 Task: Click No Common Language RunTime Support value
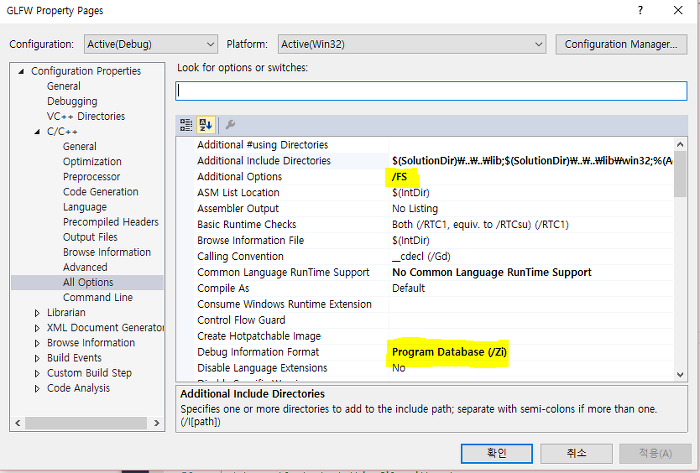point(492,273)
